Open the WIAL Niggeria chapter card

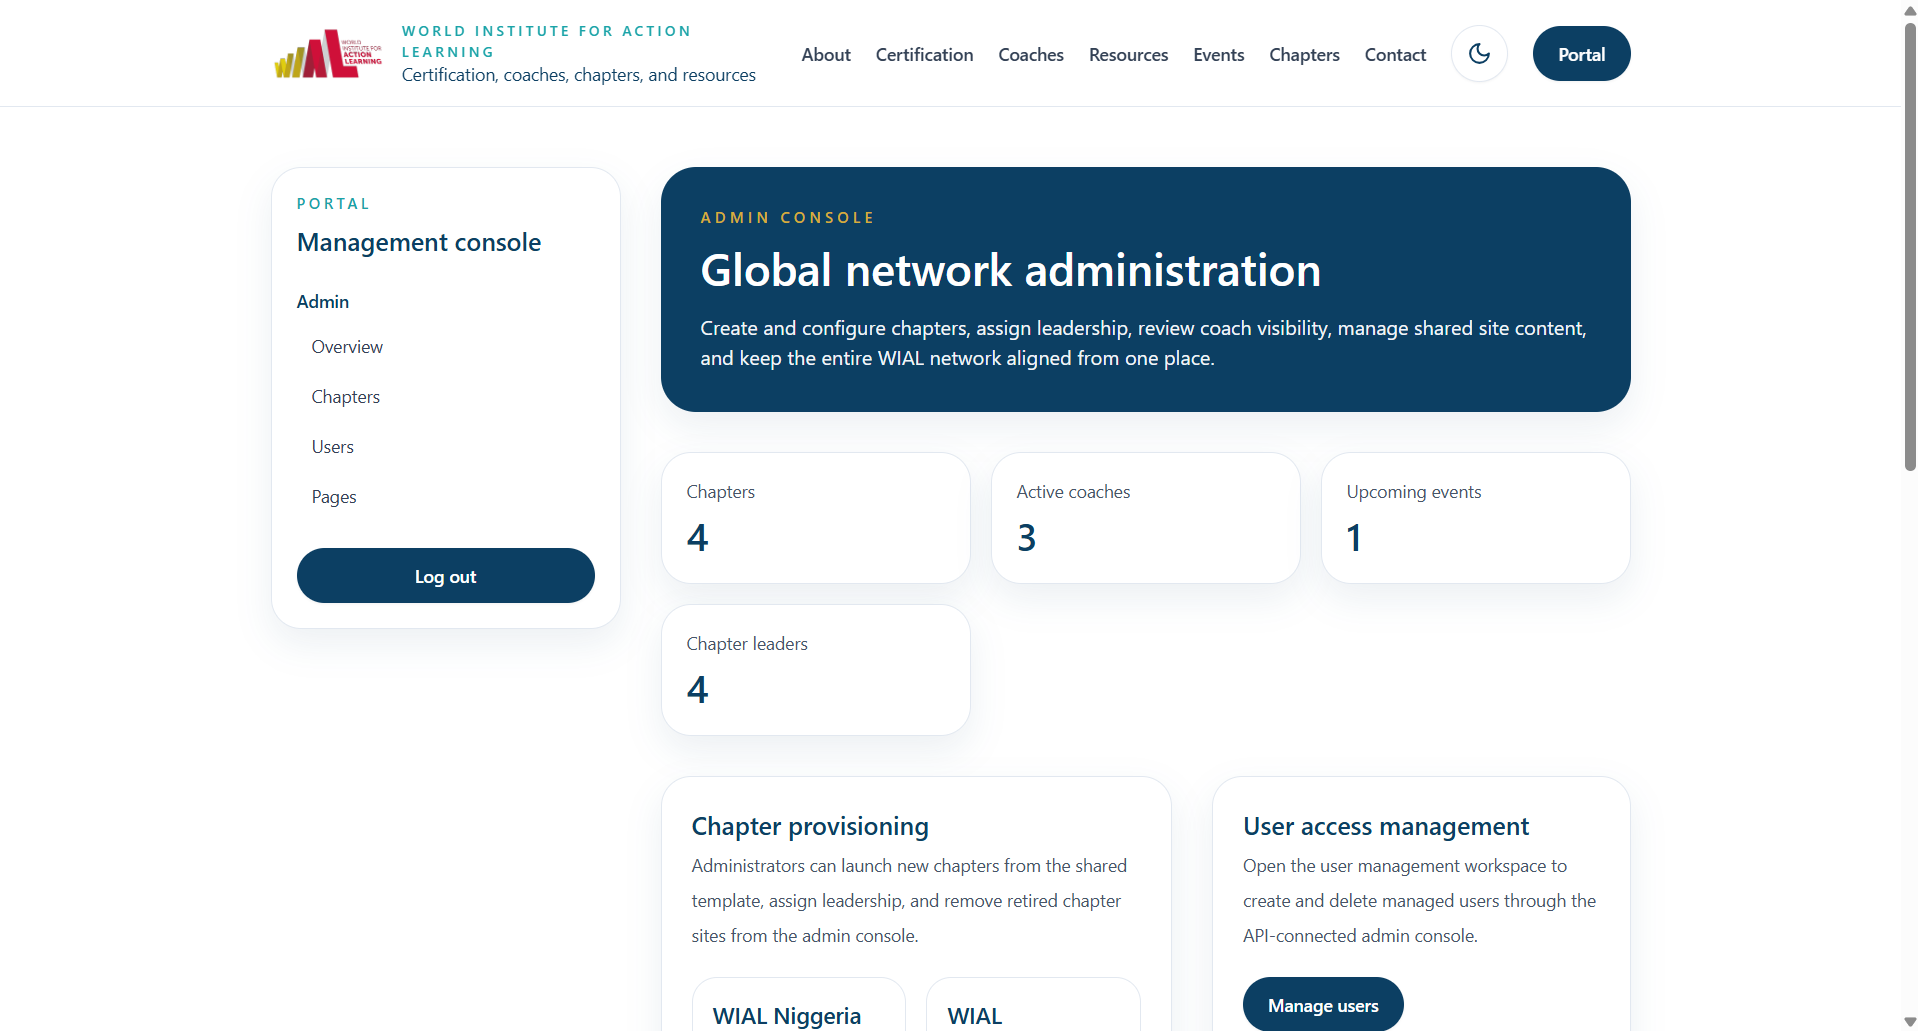point(799,1005)
